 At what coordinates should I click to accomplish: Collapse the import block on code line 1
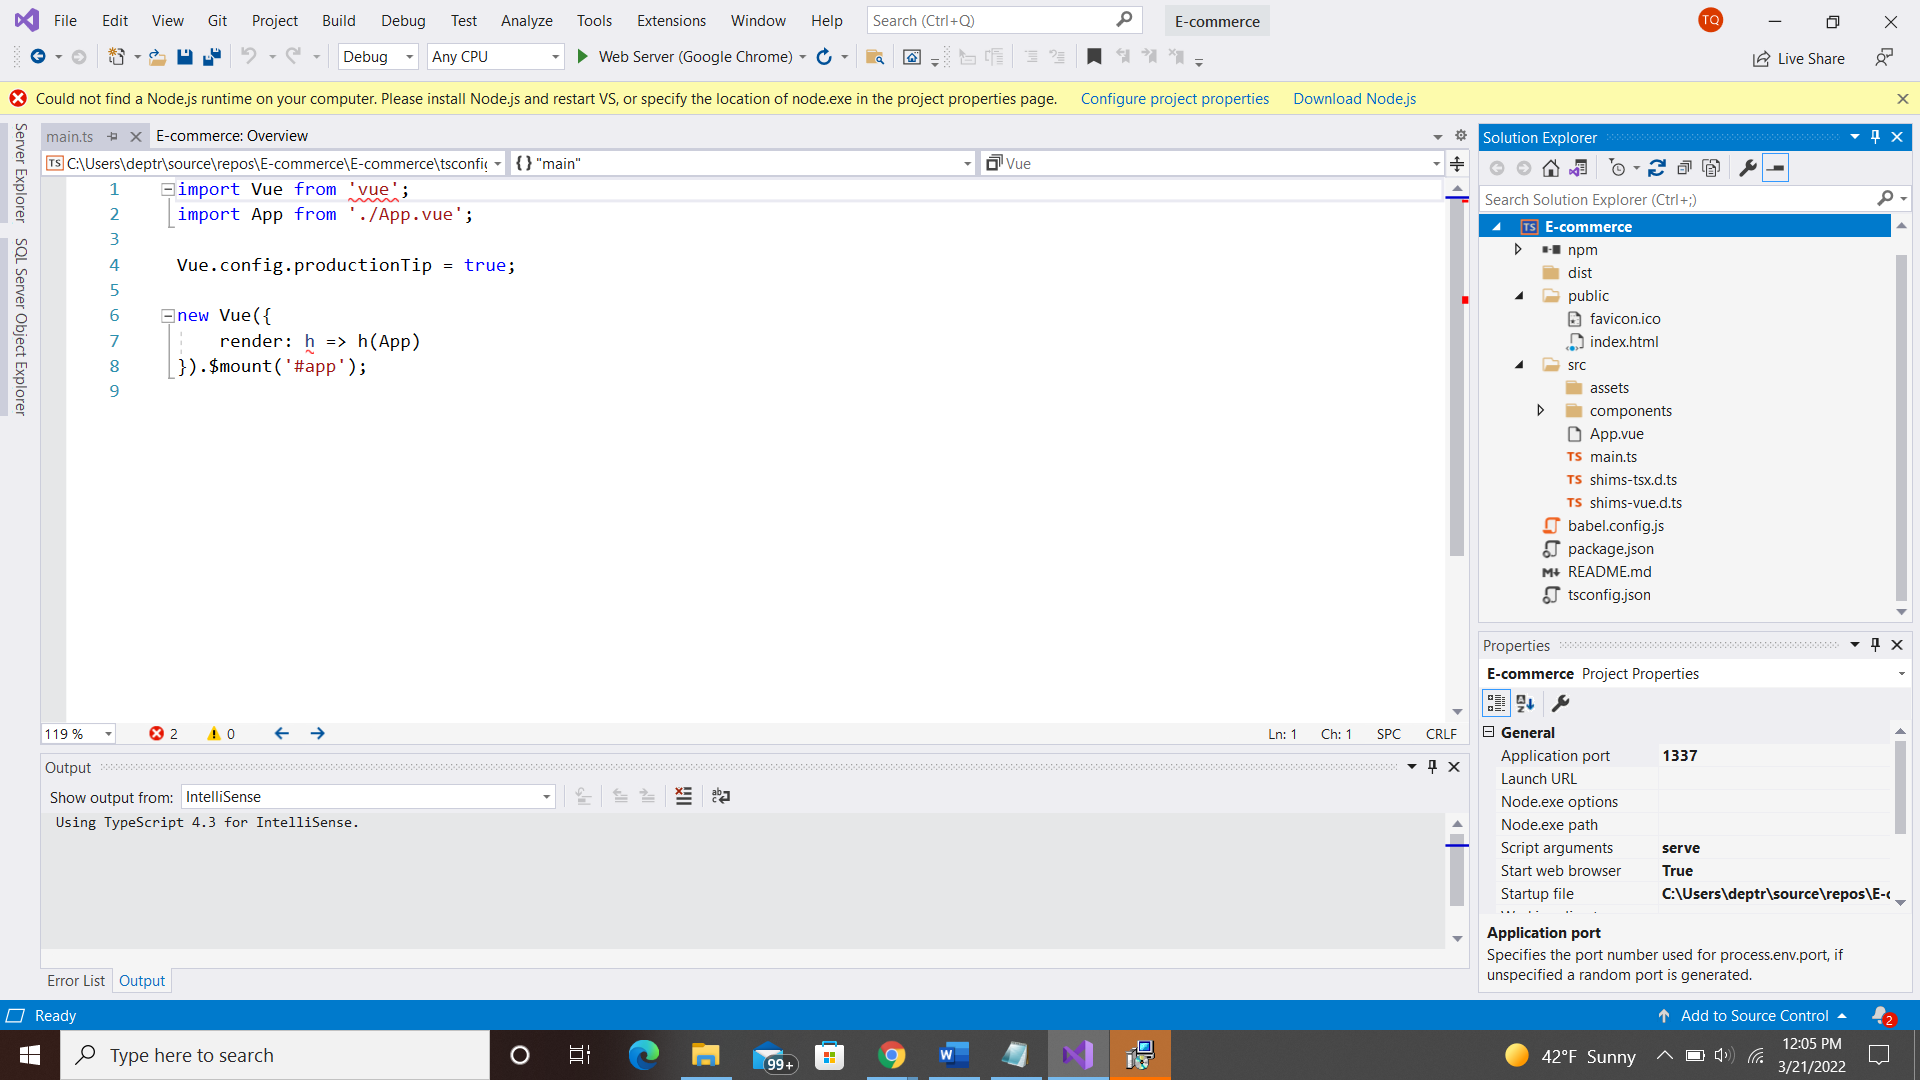[168, 189]
